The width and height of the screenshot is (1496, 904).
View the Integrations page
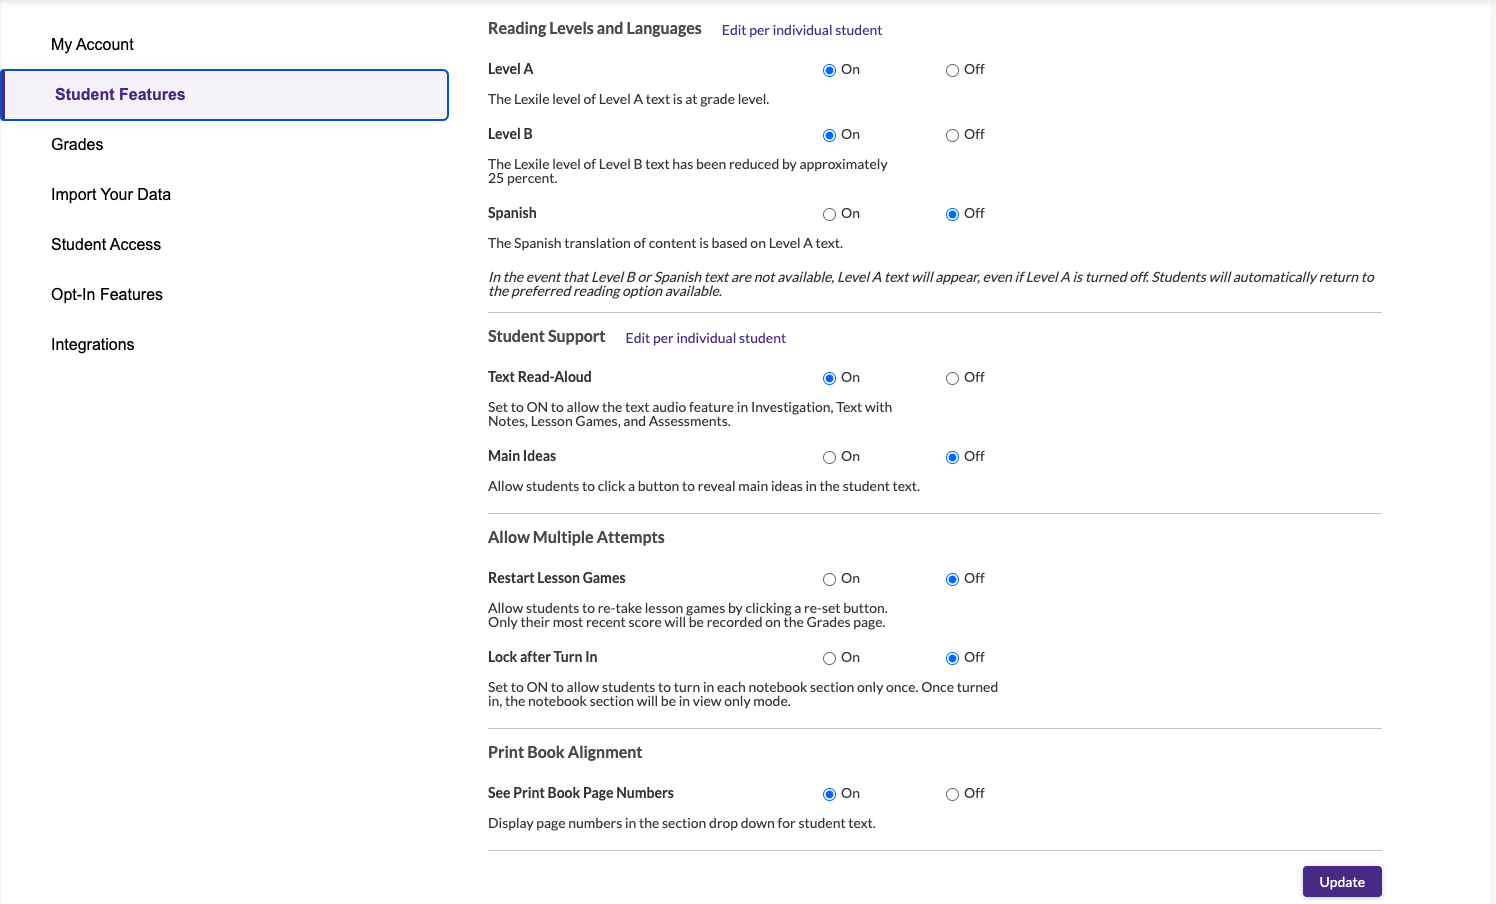pyautogui.click(x=92, y=344)
